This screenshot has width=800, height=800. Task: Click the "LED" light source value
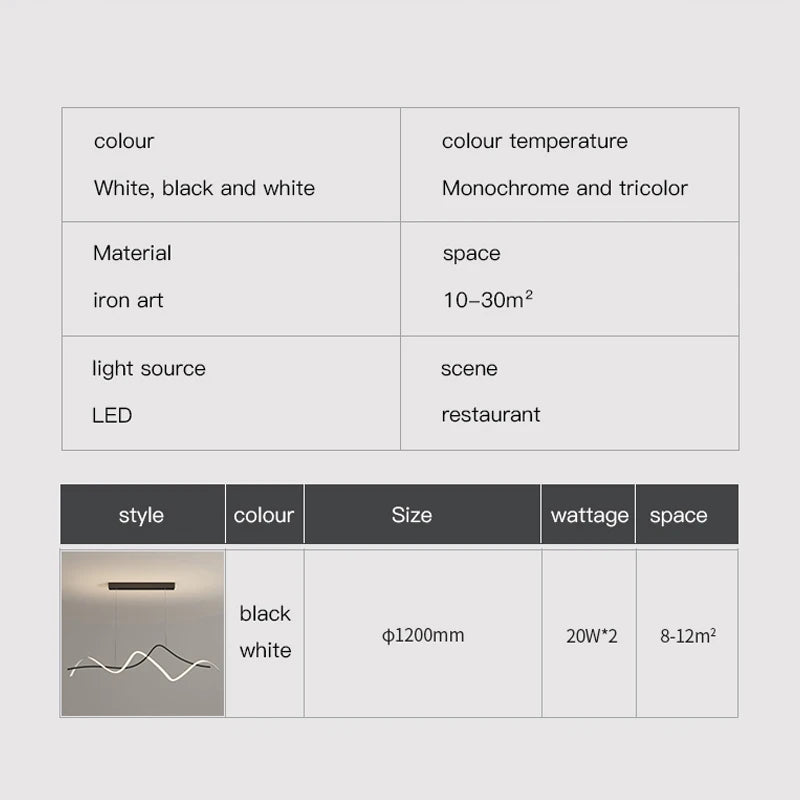112,415
